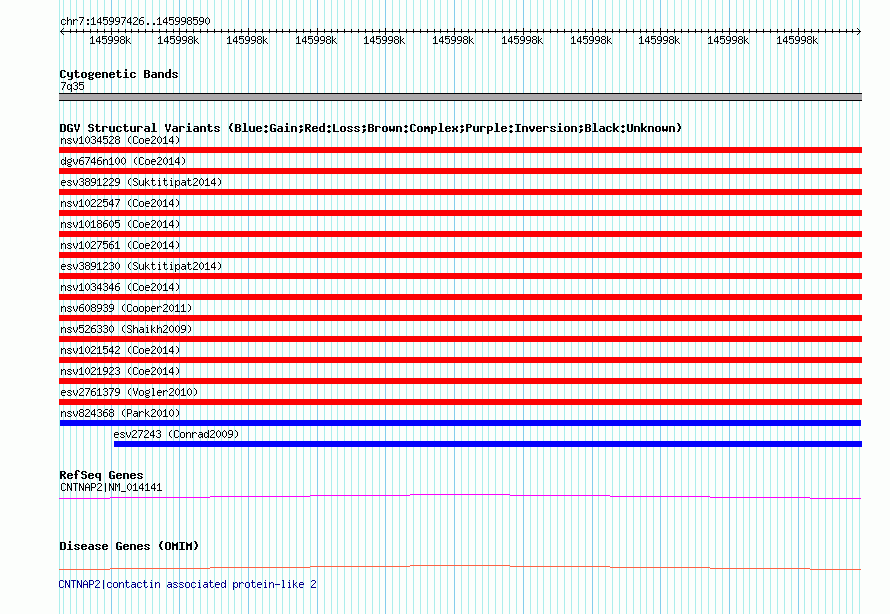890x614 pixels.
Task: Open variant esv3891230 (Suktitipat2014)
Action: pos(141,266)
